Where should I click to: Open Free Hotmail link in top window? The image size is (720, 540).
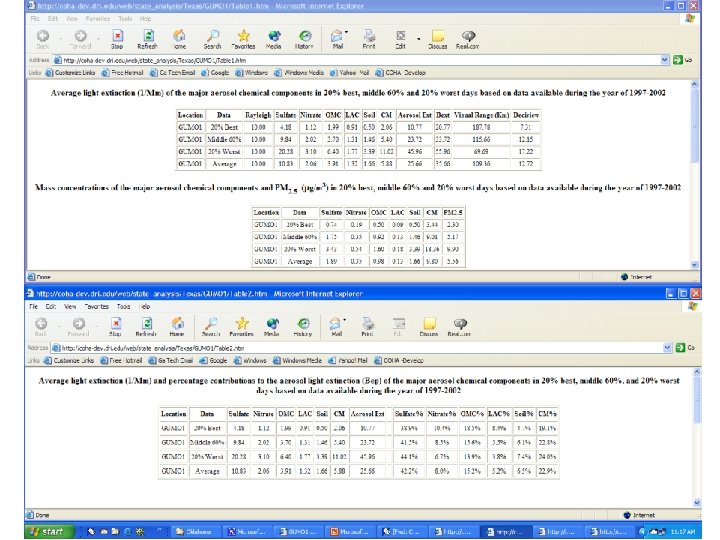(x=123, y=73)
